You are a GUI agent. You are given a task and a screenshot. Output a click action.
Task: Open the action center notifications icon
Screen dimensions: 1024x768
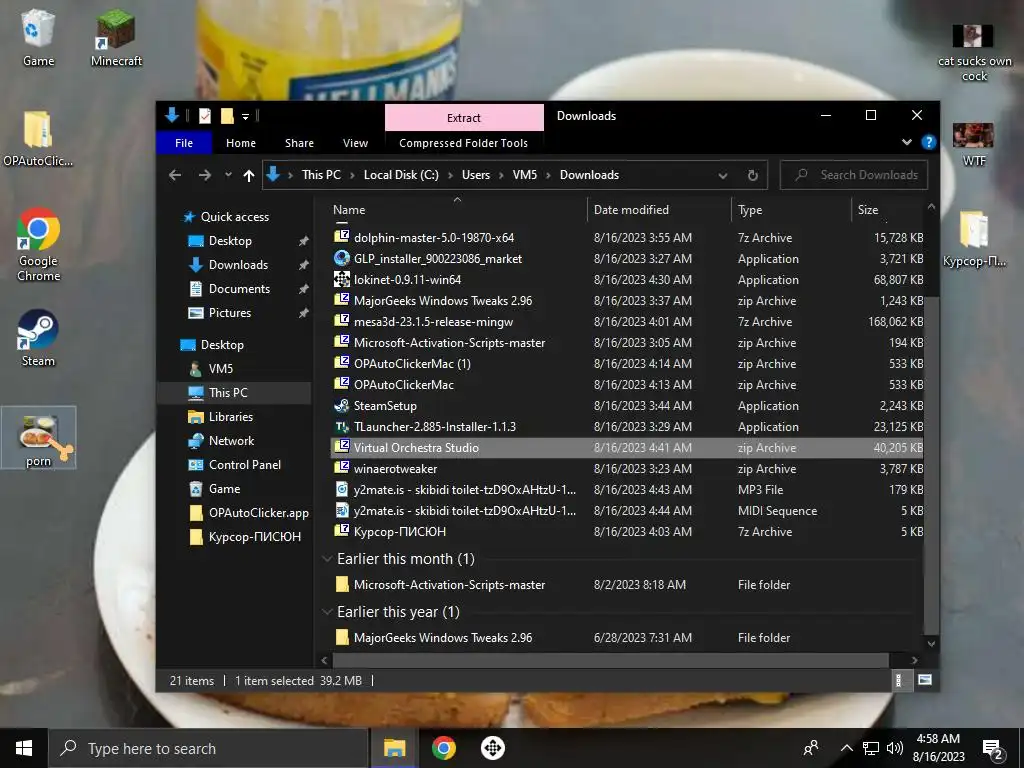click(x=993, y=749)
